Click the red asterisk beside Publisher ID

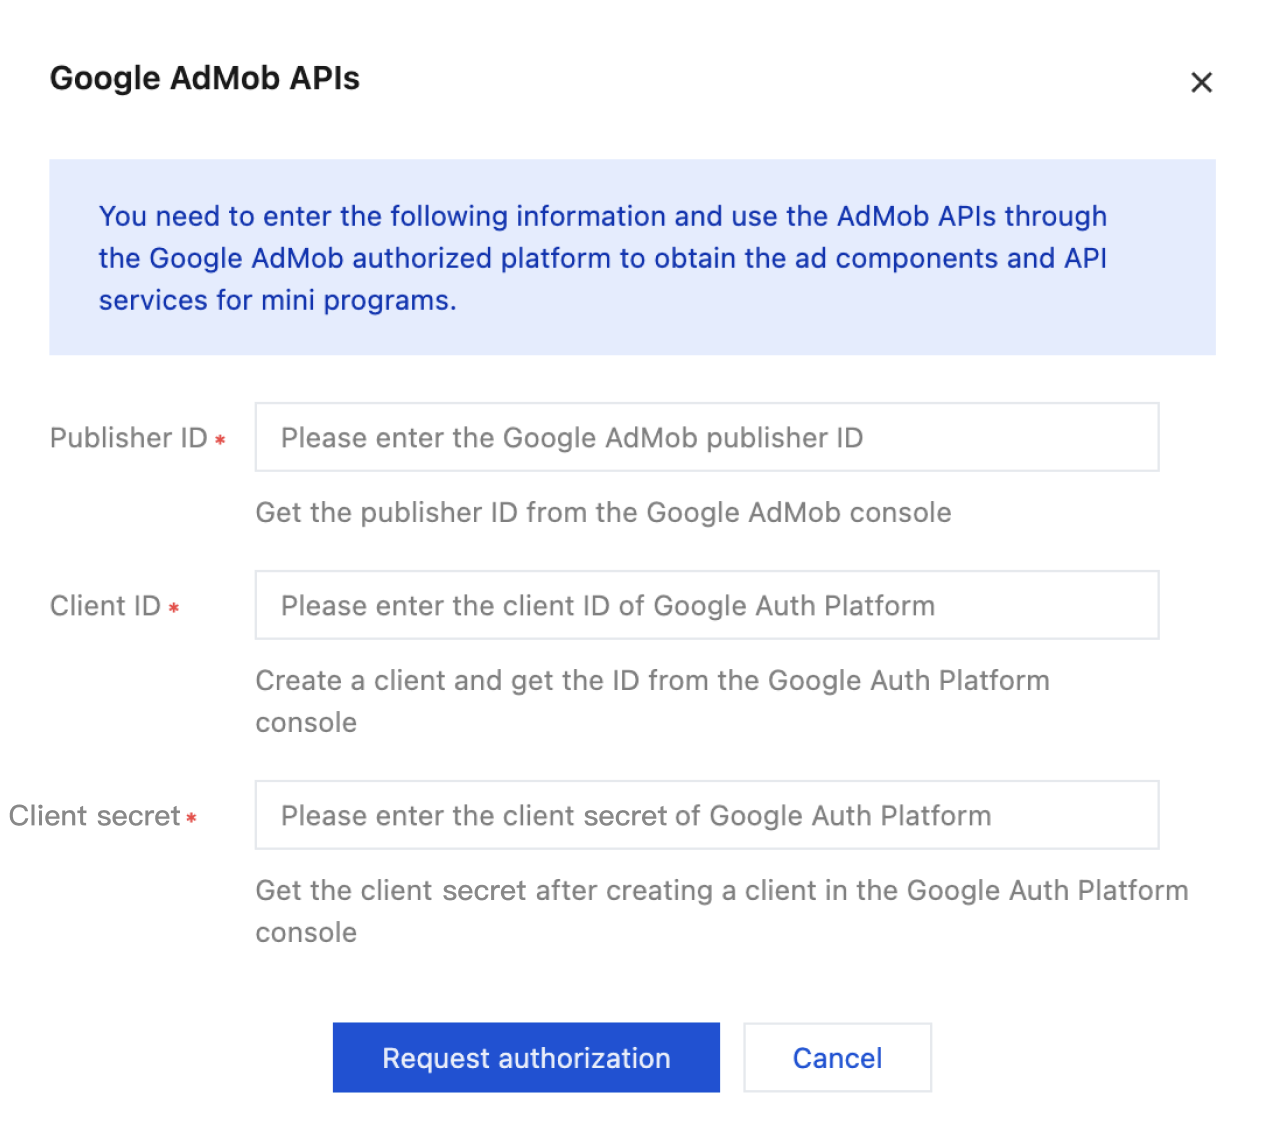(x=220, y=440)
